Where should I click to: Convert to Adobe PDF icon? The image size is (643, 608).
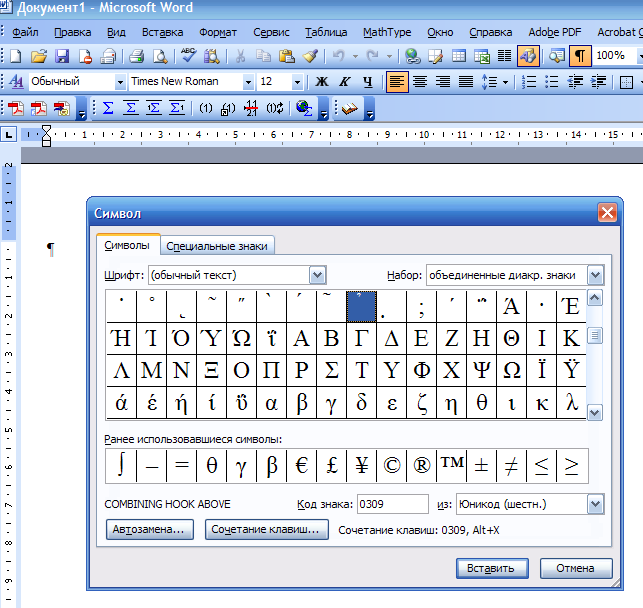[x=16, y=109]
